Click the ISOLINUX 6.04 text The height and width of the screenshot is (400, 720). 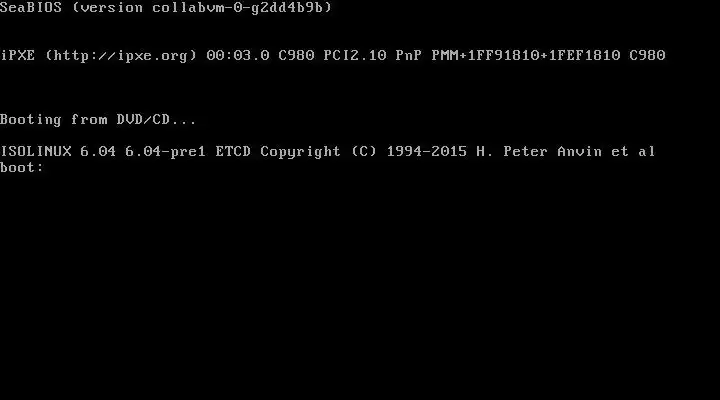58,151
